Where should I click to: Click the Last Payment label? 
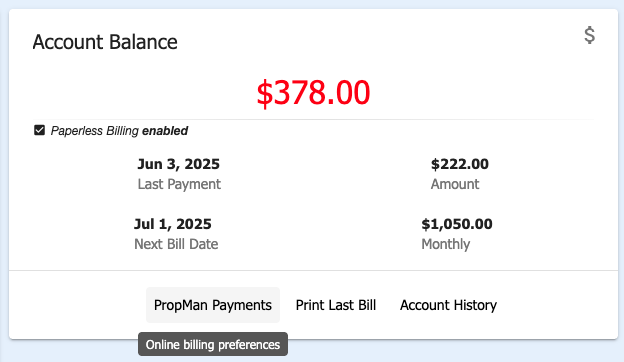click(x=179, y=184)
